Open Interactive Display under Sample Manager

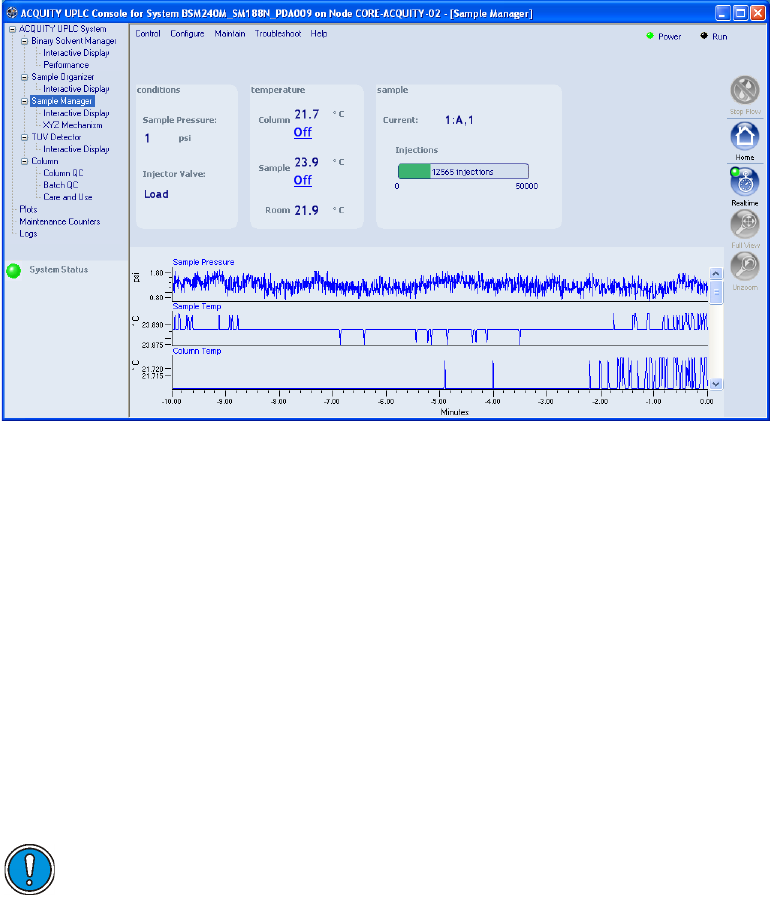coord(76,113)
